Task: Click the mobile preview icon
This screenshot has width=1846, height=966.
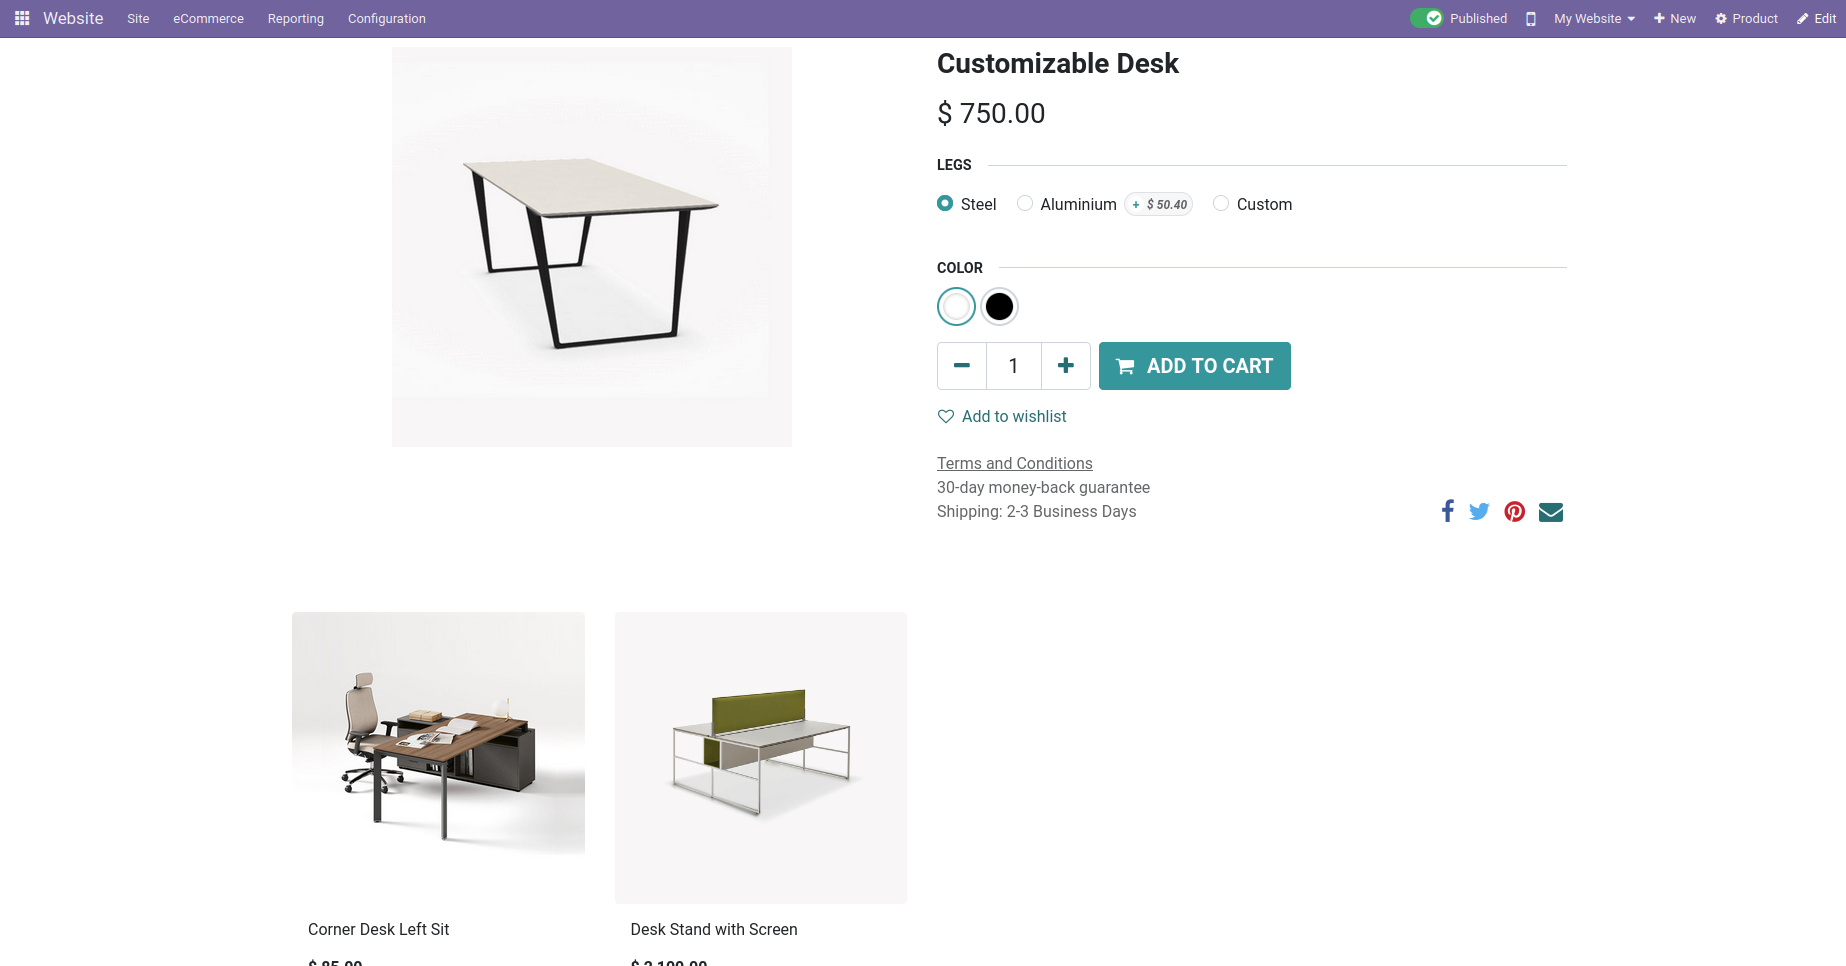Action: click(x=1530, y=19)
